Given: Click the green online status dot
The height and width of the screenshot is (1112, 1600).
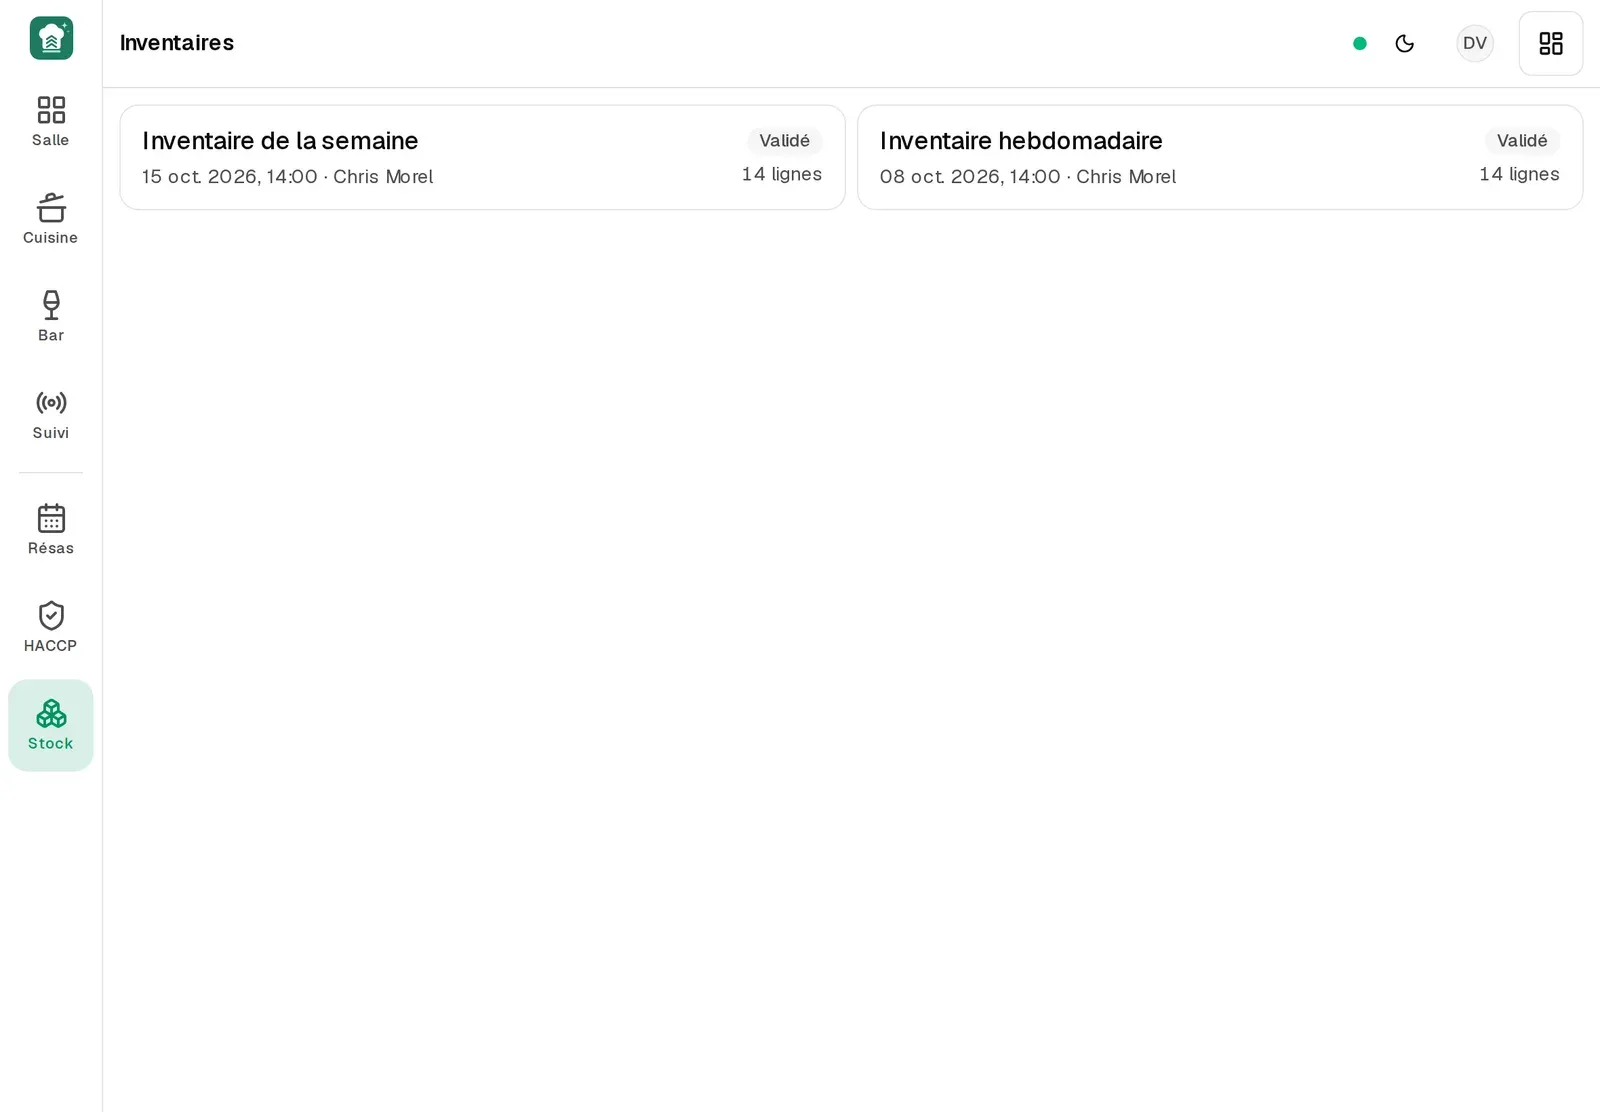Looking at the screenshot, I should pos(1359,43).
